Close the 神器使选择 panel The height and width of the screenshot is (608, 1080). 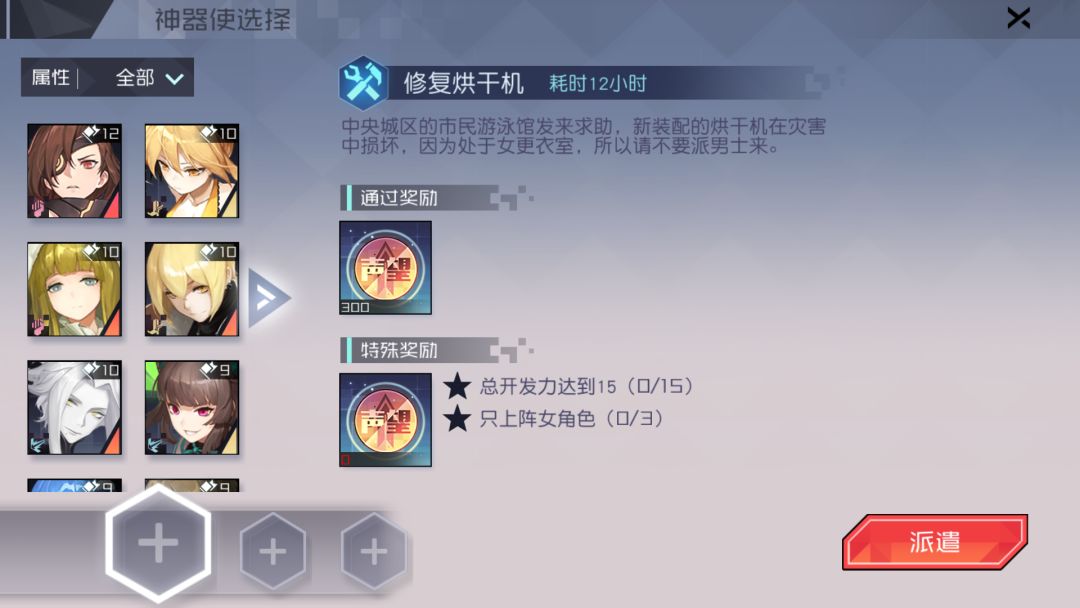coord(1018,18)
